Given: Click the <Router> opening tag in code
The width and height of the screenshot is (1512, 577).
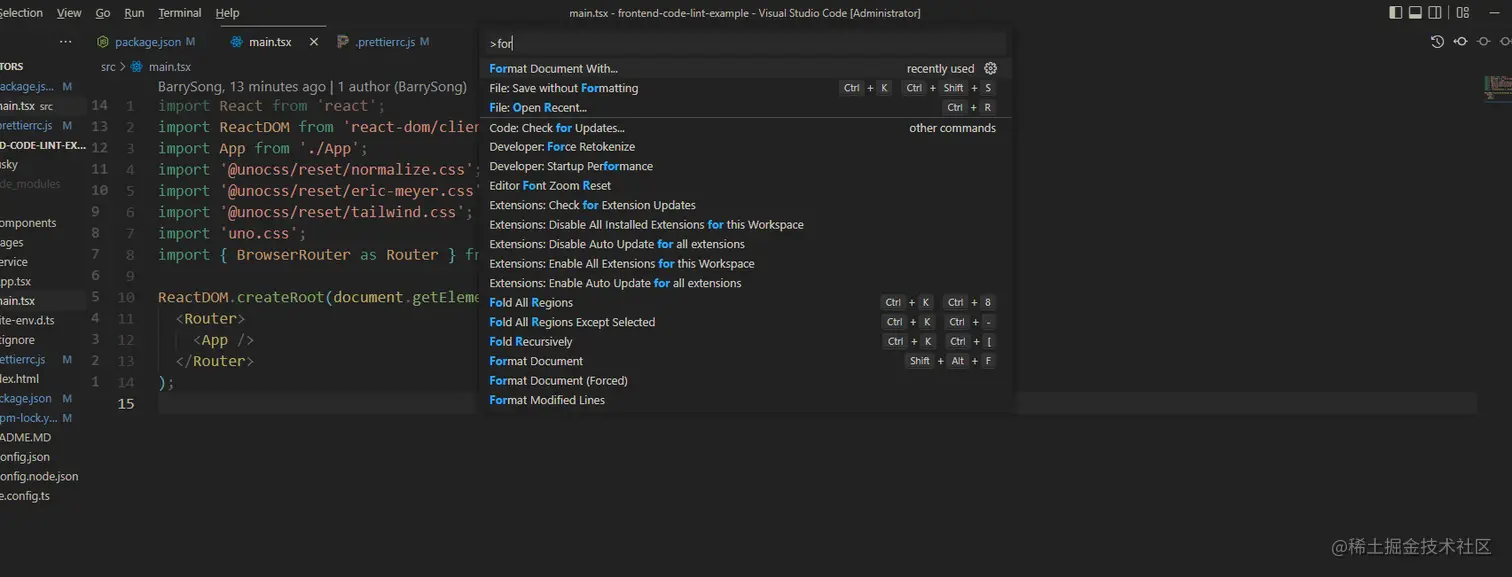Looking at the screenshot, I should pos(210,319).
